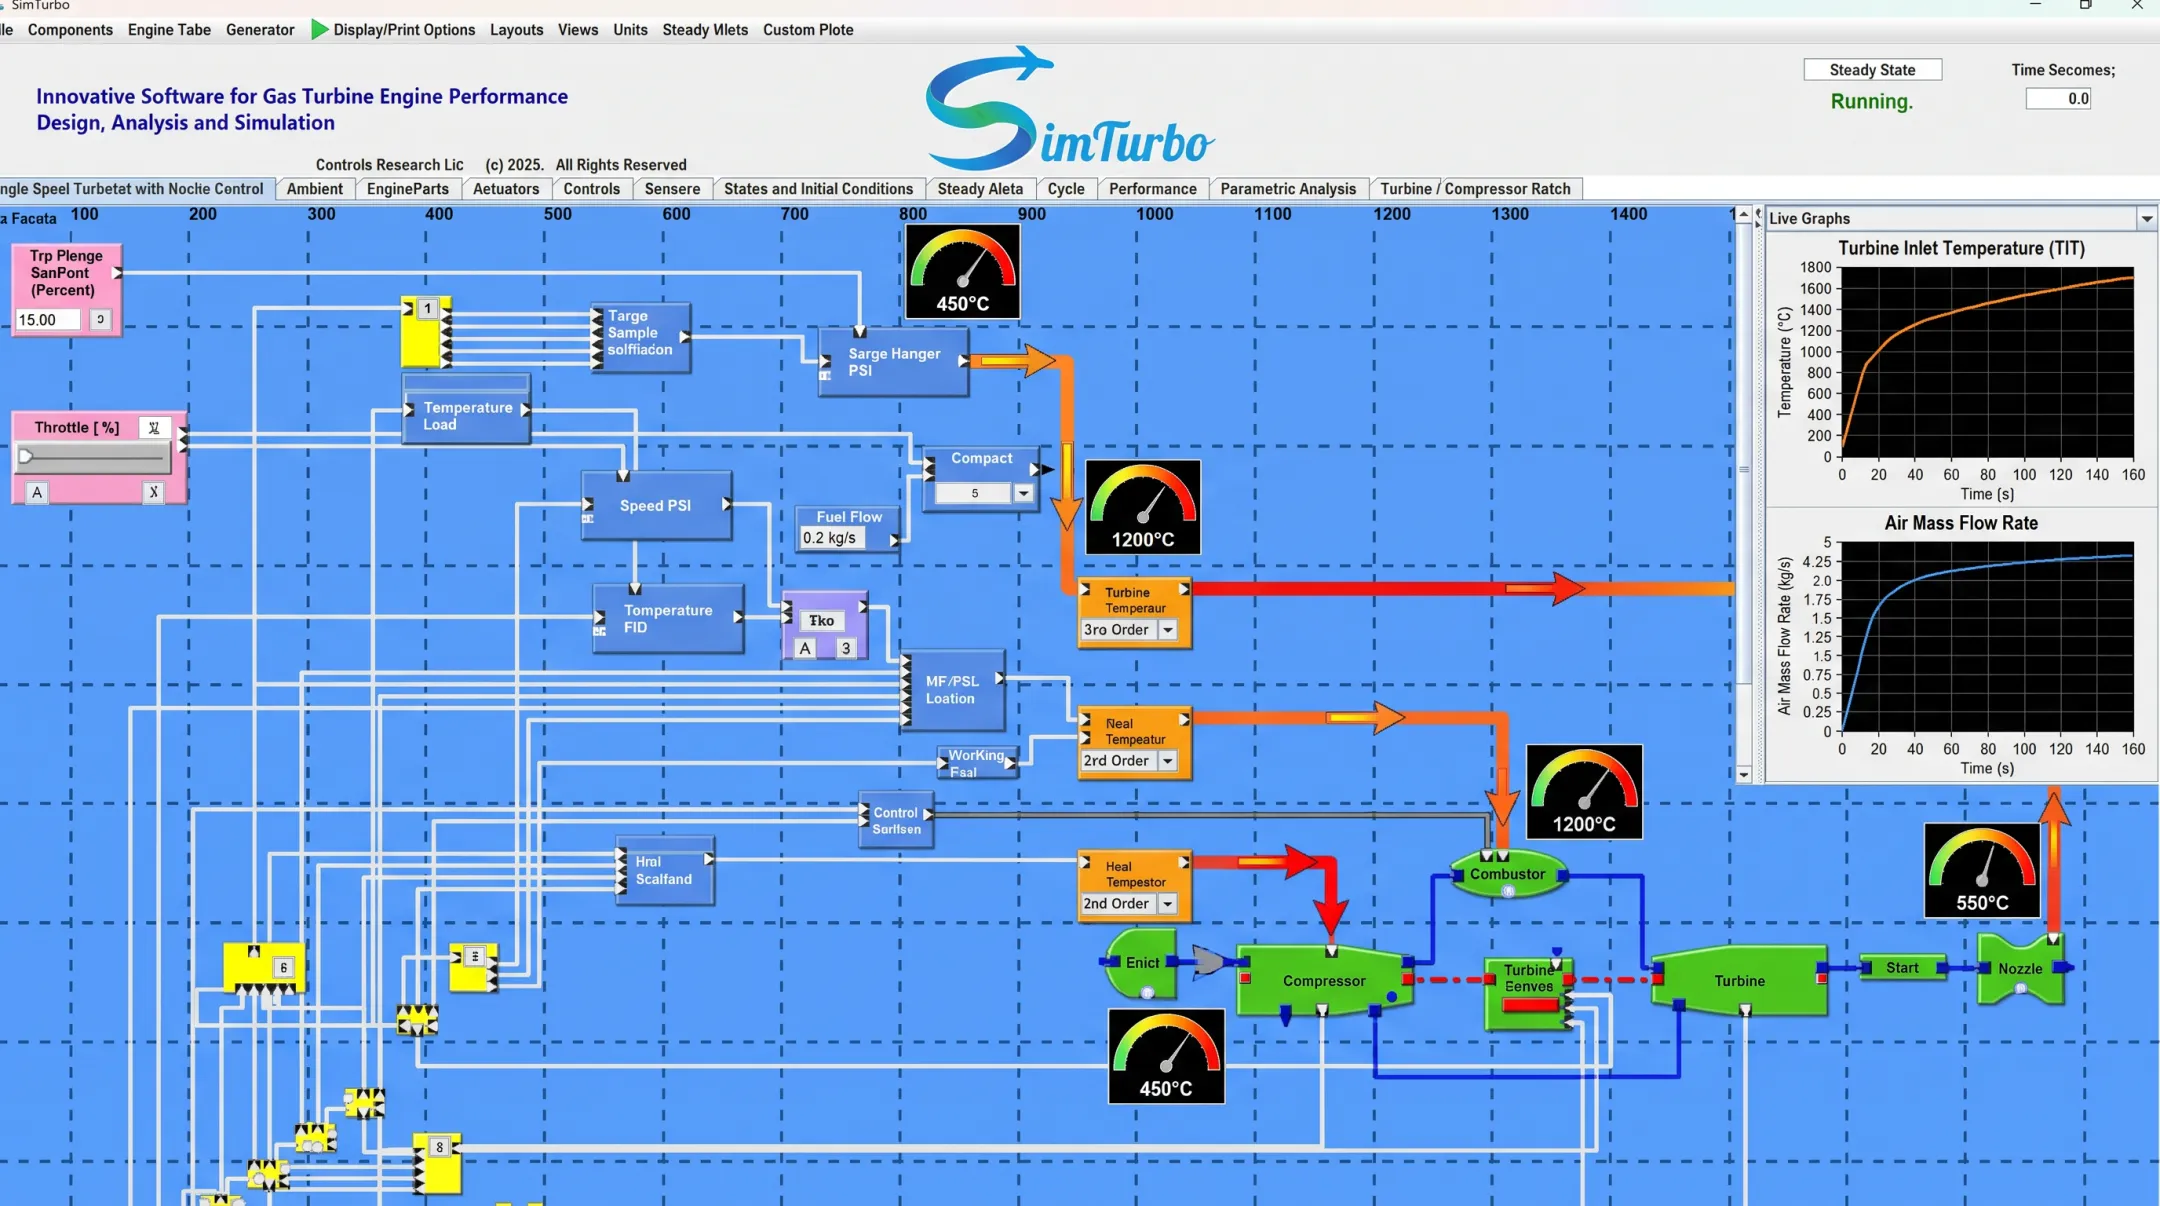The height and width of the screenshot is (1206, 2160).
Task: Select the green Turbine block
Action: pyautogui.click(x=1738, y=981)
